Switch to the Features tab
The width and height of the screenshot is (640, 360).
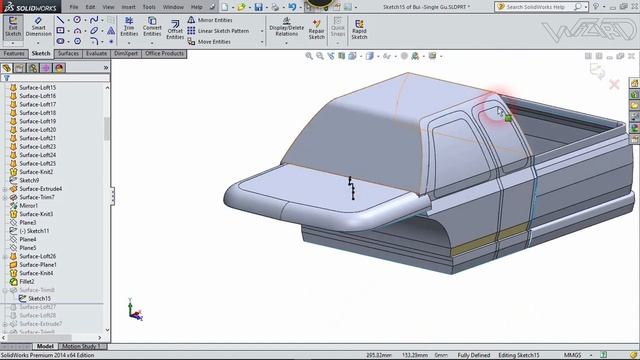pyautogui.click(x=14, y=53)
